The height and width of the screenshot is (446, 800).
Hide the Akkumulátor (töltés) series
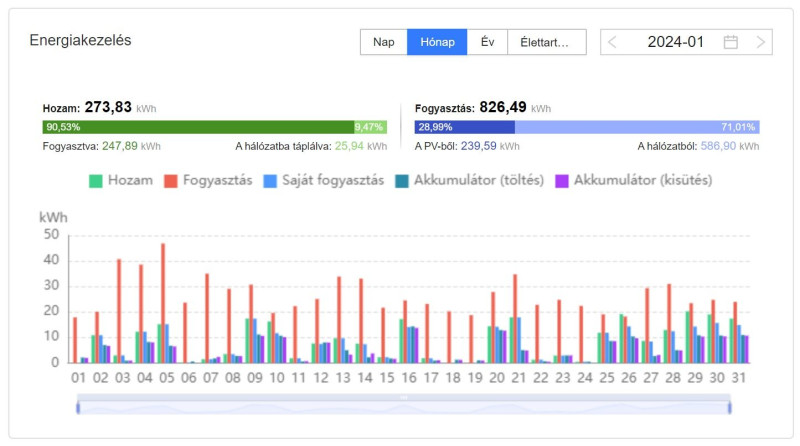tap(470, 181)
